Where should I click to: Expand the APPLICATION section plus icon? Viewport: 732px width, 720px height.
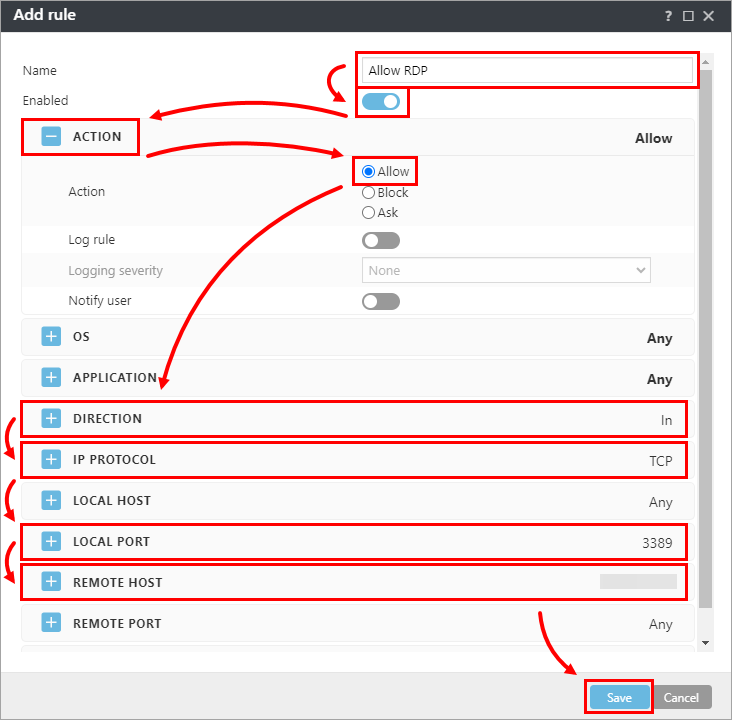[x=51, y=378]
